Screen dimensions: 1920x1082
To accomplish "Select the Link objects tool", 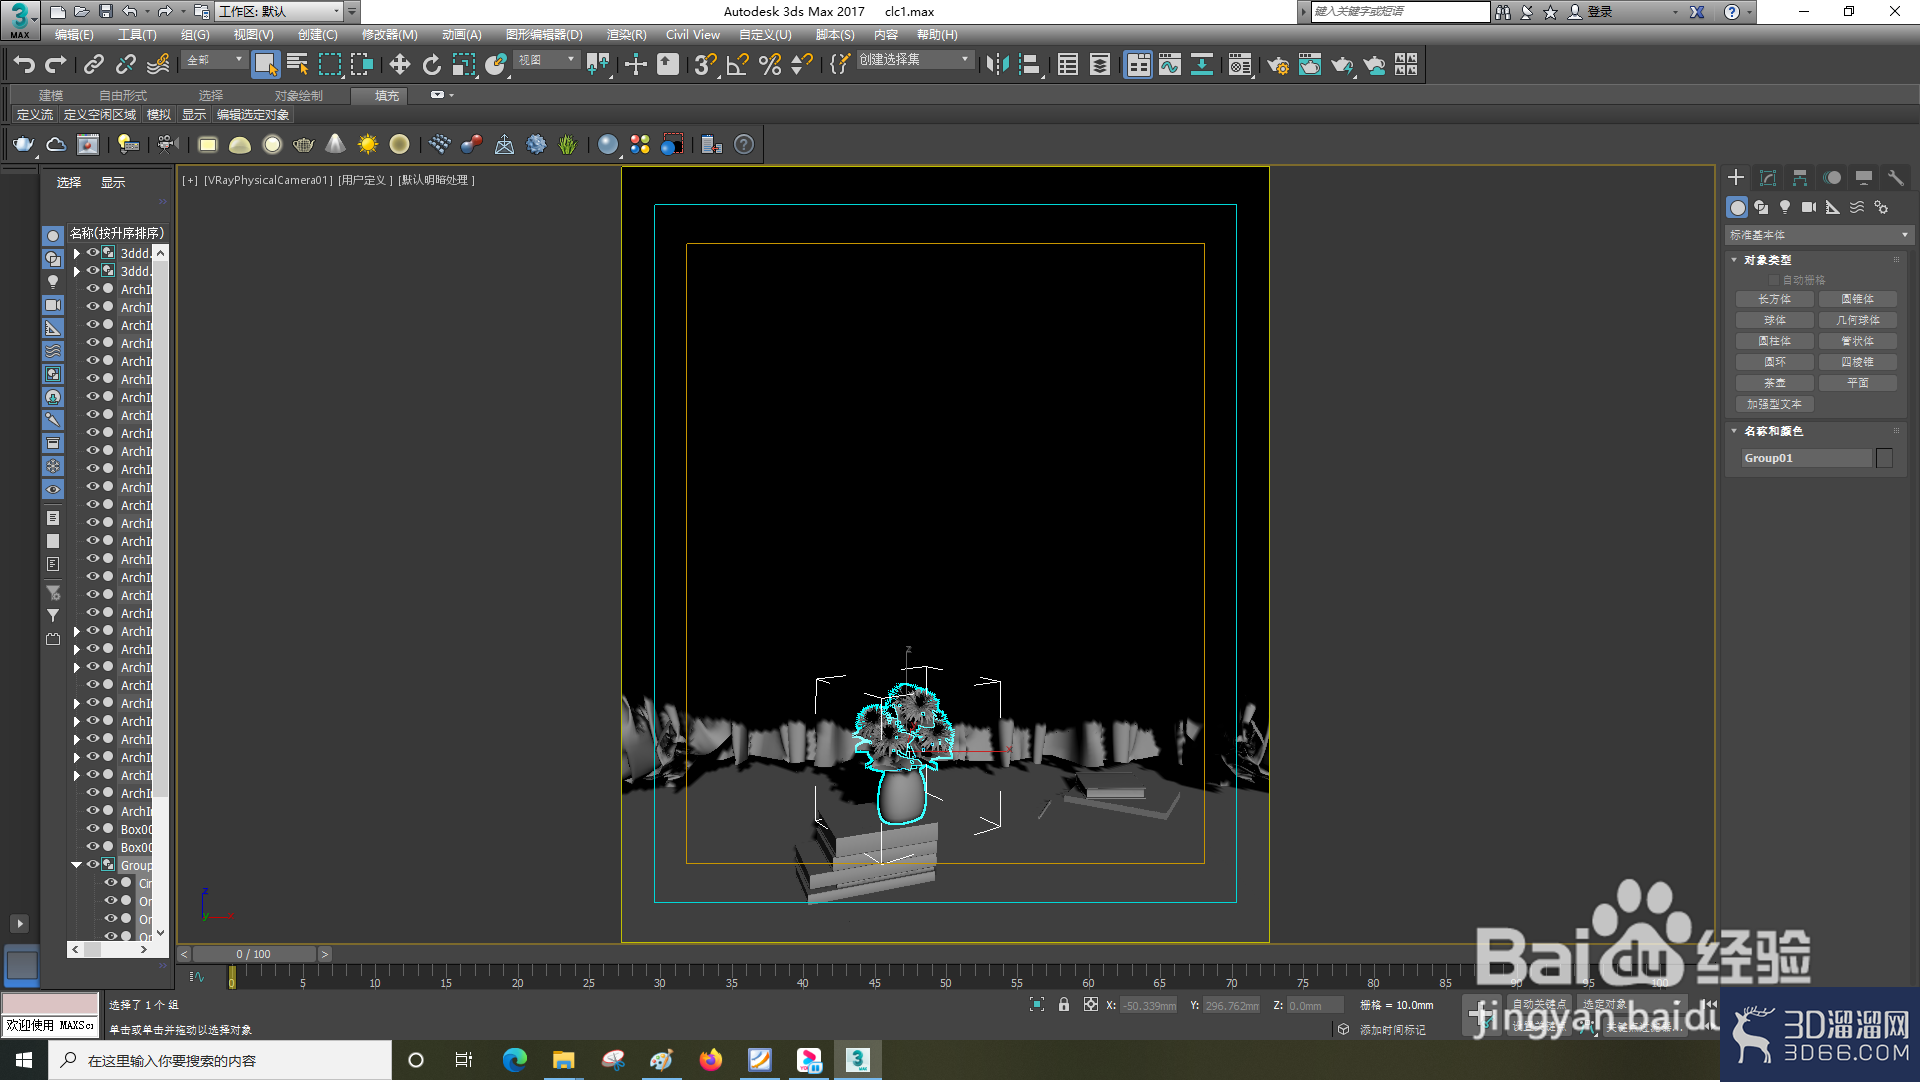I will click(93, 65).
